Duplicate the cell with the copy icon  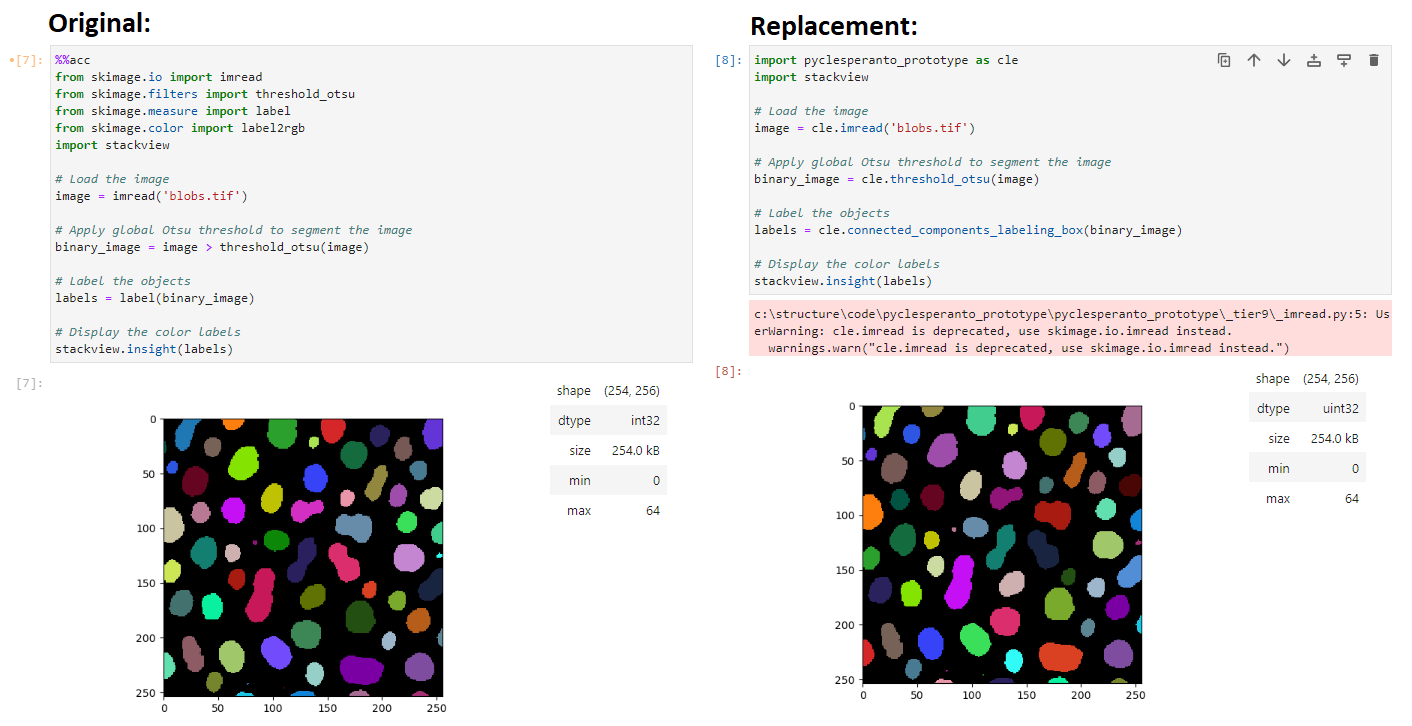tap(1224, 60)
